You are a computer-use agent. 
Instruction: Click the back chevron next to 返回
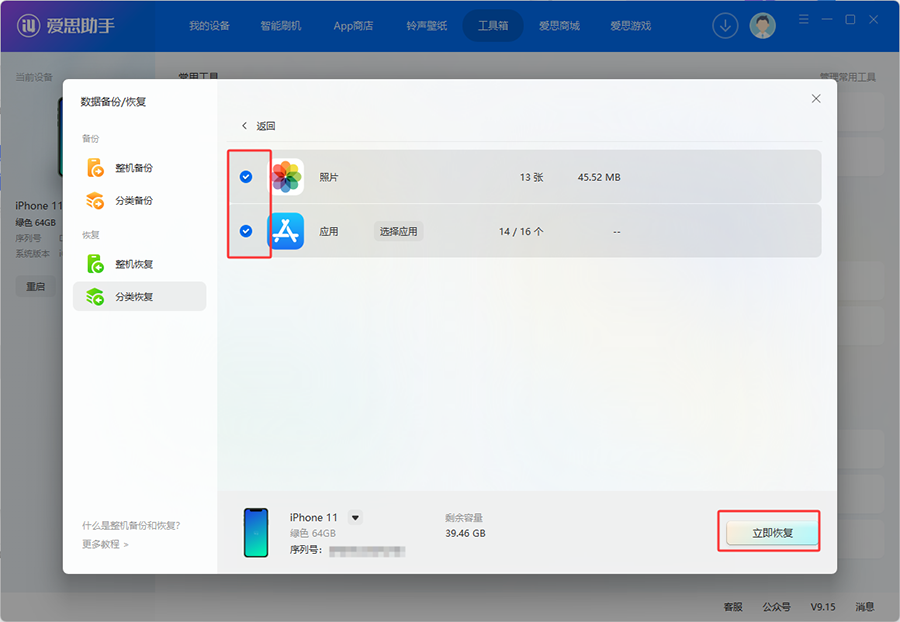click(245, 126)
